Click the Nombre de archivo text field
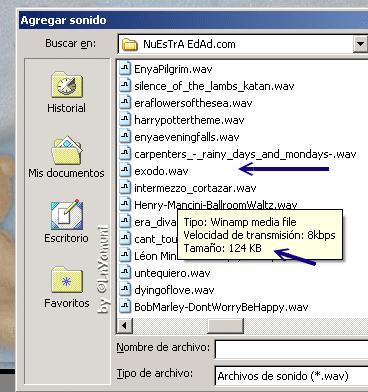This screenshot has width=368, height=392. 292,349
